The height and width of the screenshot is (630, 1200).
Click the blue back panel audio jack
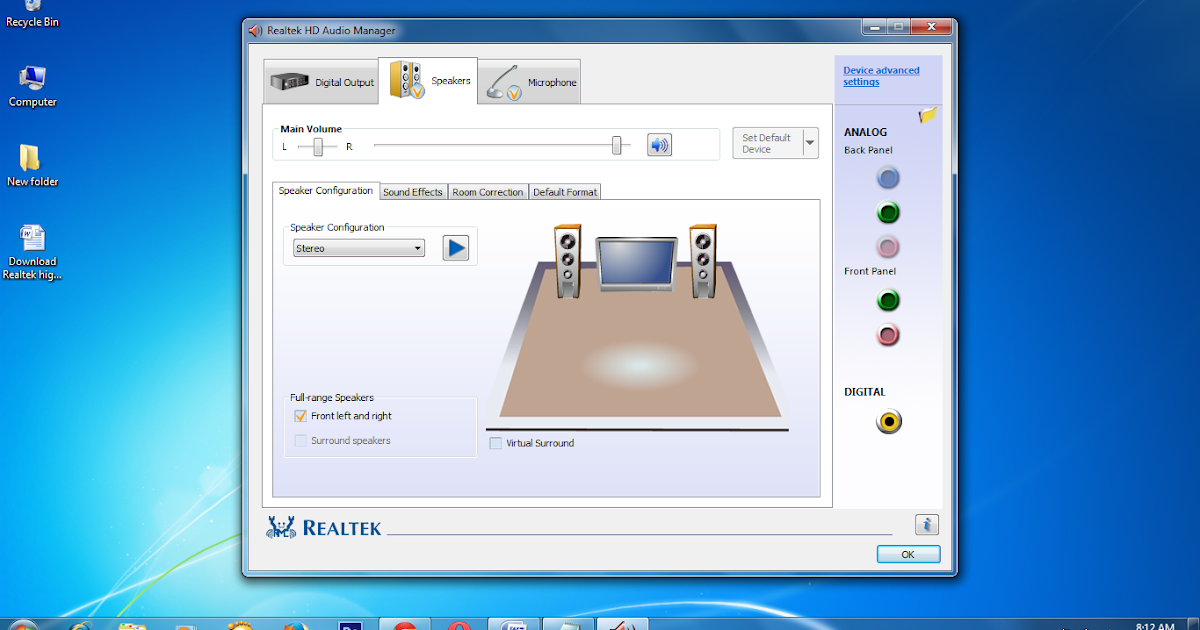(x=888, y=178)
